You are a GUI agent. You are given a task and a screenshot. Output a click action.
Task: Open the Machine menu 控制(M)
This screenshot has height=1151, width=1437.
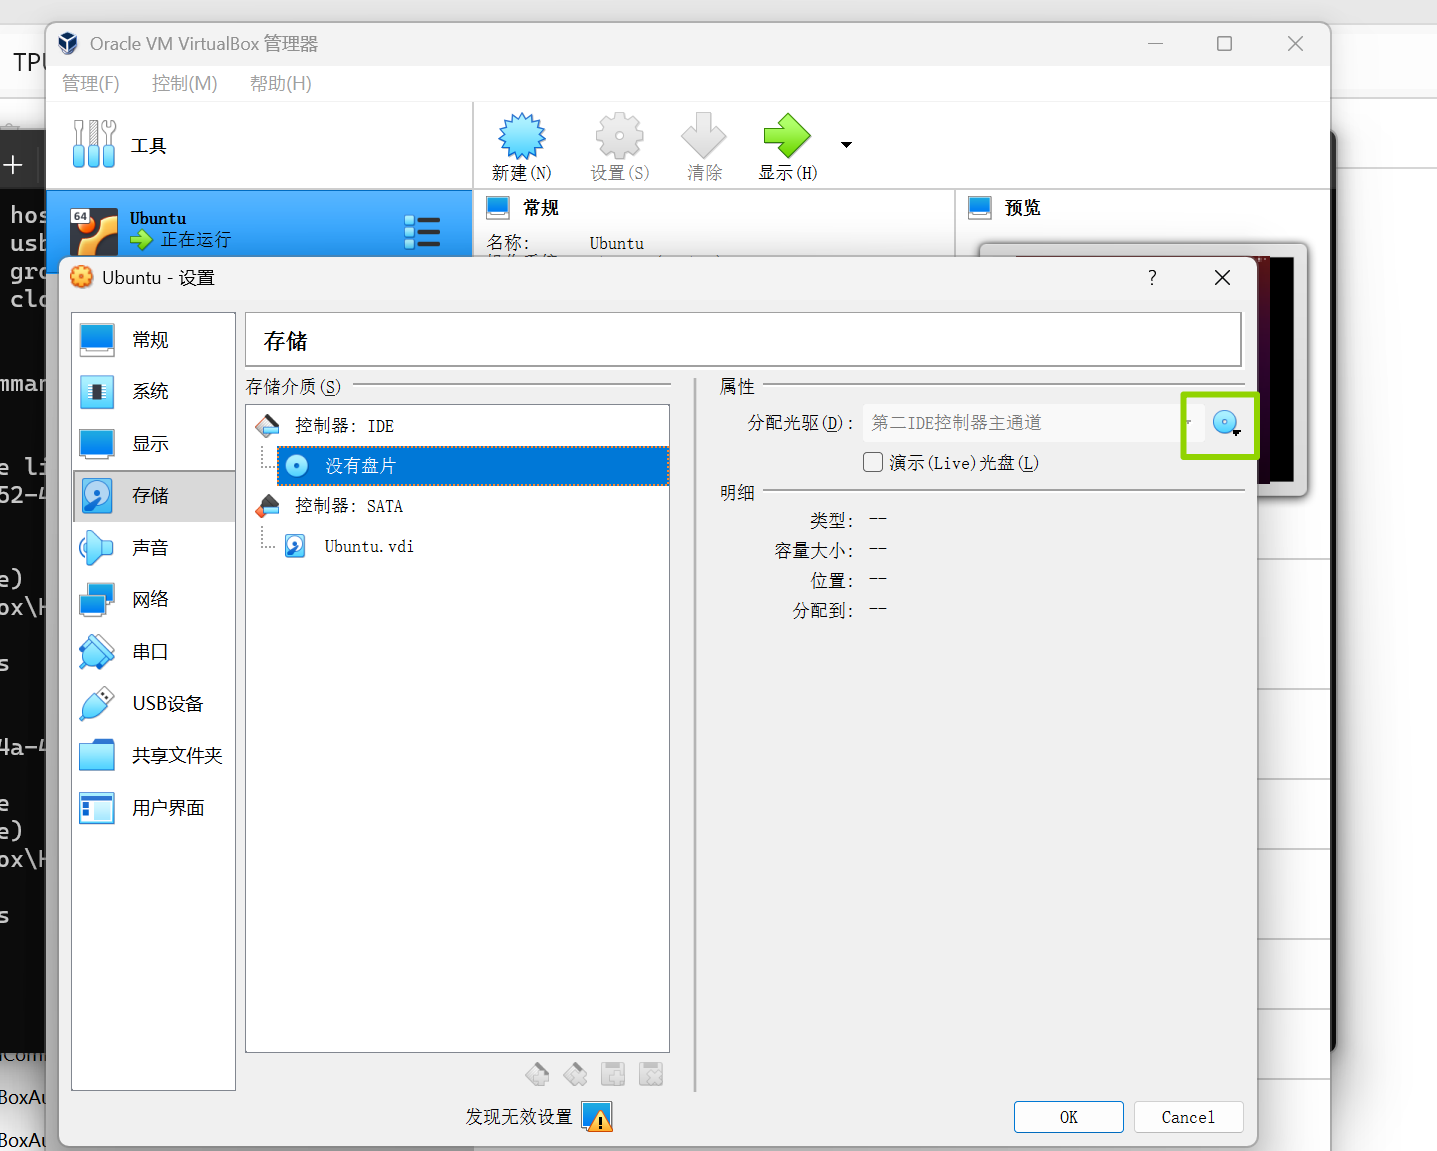click(185, 83)
